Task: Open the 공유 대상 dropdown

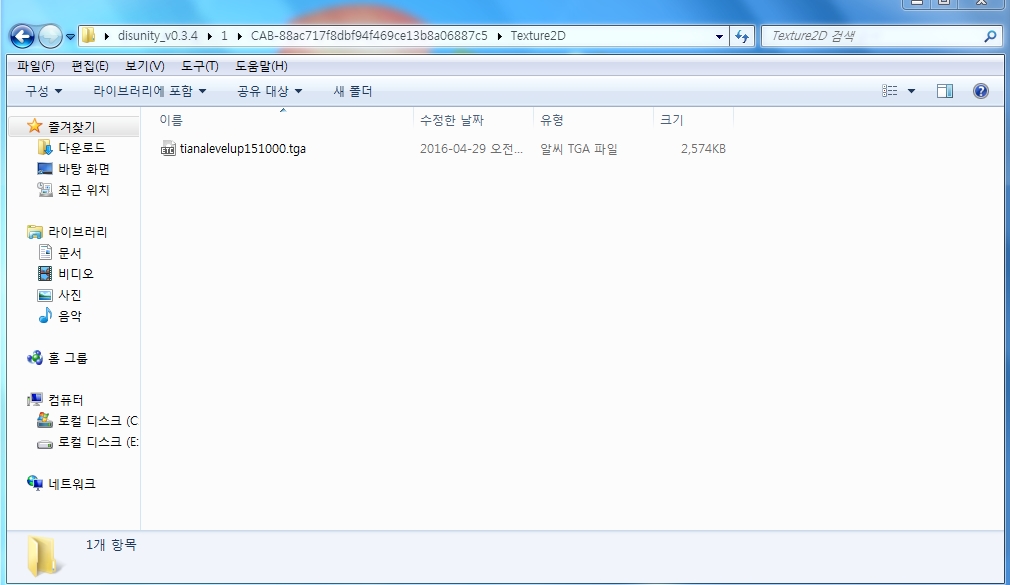Action: point(269,91)
